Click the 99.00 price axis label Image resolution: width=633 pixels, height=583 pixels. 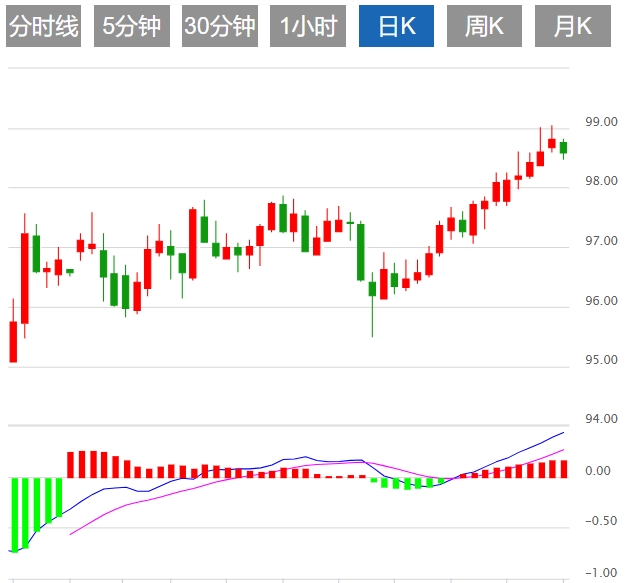click(602, 122)
